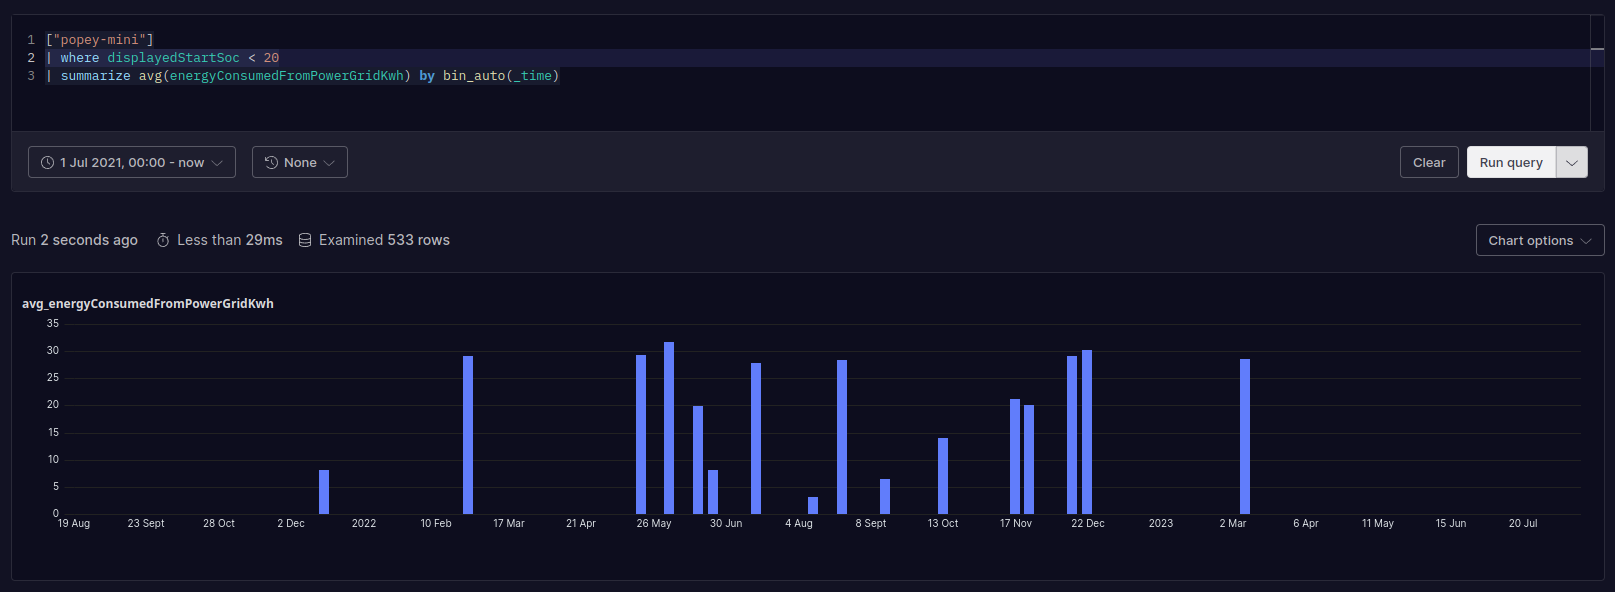
Task: Click the 'Run 2 seconds ago' status text
Action: (x=74, y=240)
